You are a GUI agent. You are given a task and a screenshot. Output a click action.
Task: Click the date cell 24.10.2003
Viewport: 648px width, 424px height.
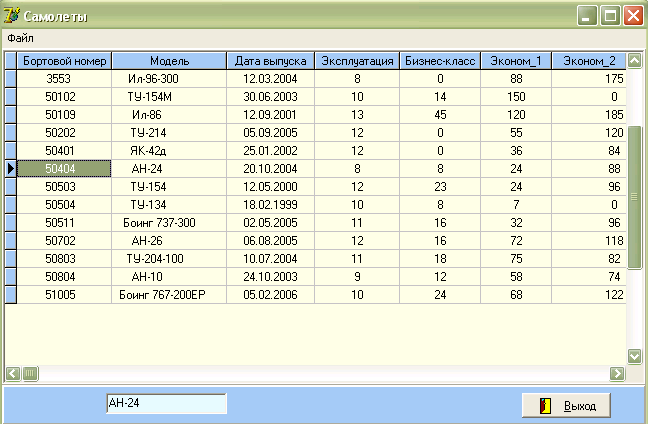270,276
